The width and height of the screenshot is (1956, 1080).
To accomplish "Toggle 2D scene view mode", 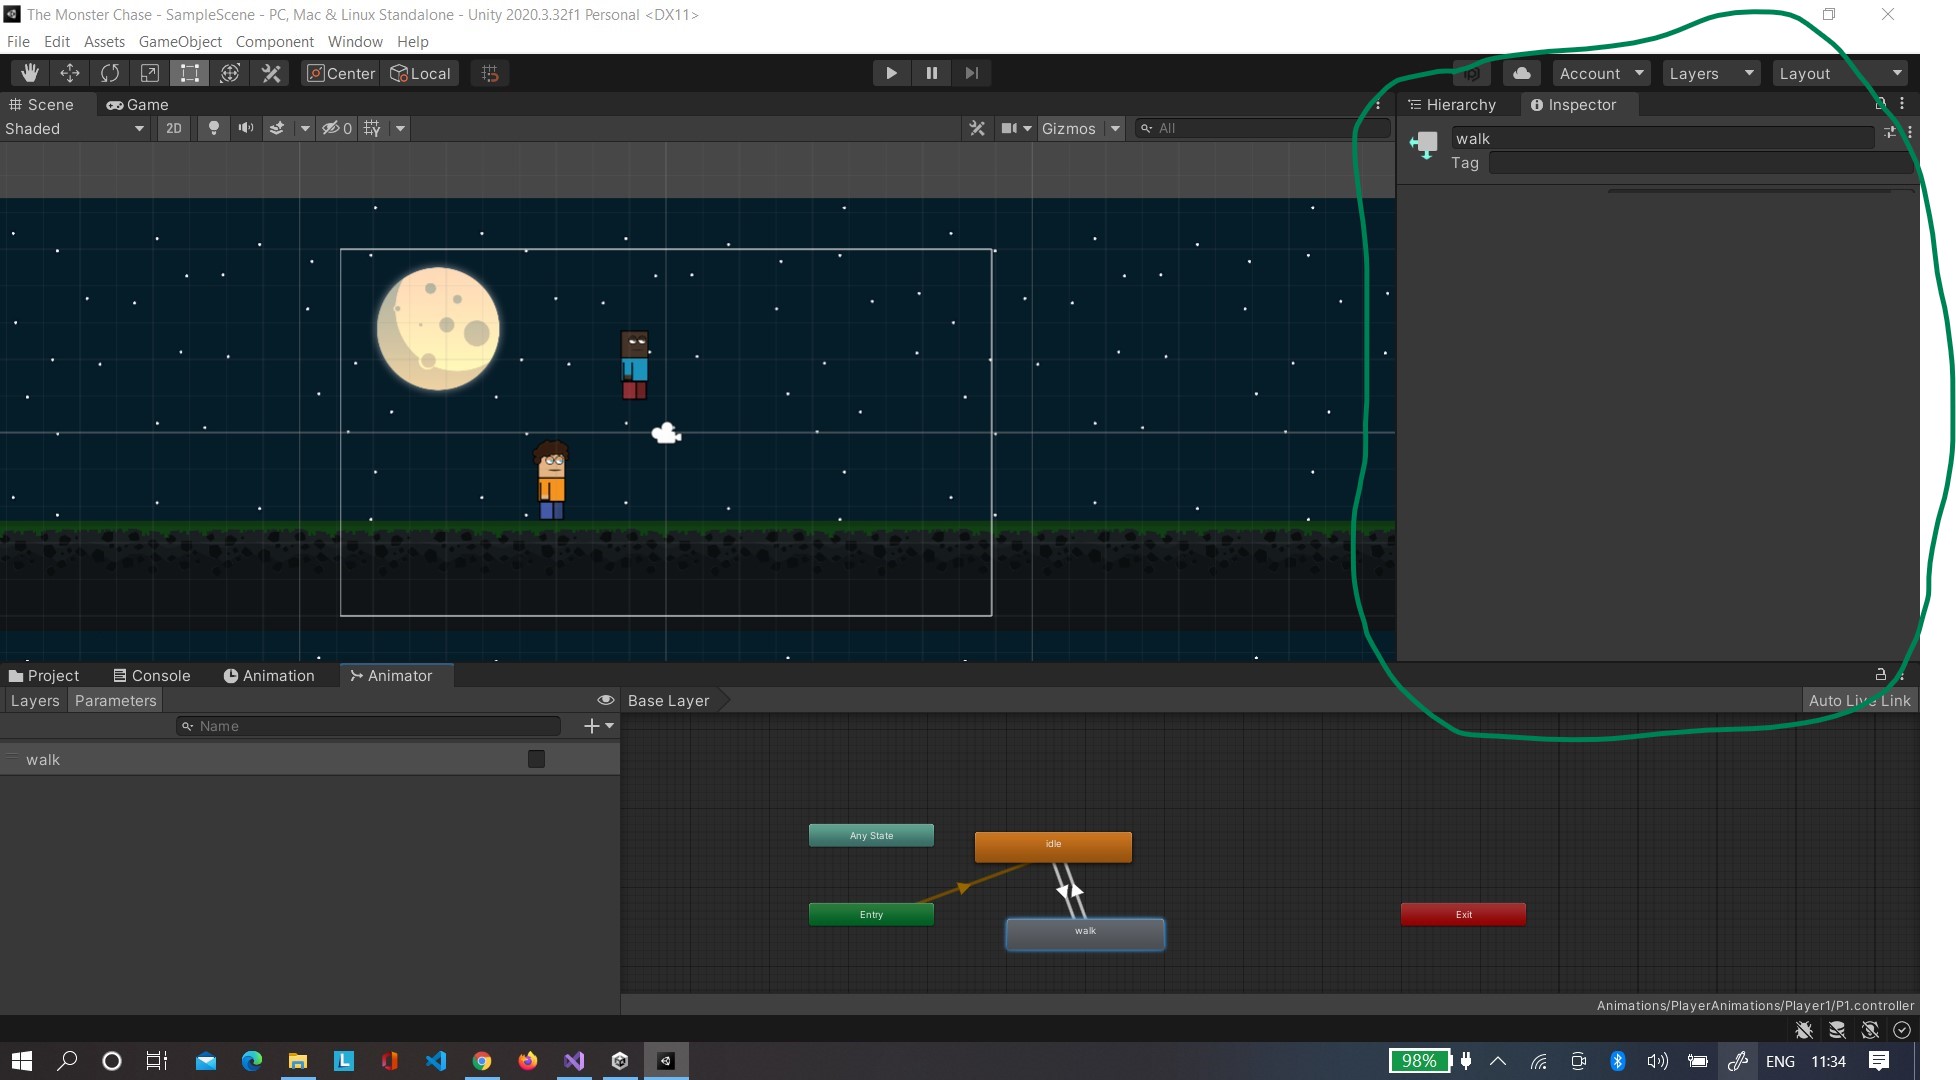I will 174,128.
